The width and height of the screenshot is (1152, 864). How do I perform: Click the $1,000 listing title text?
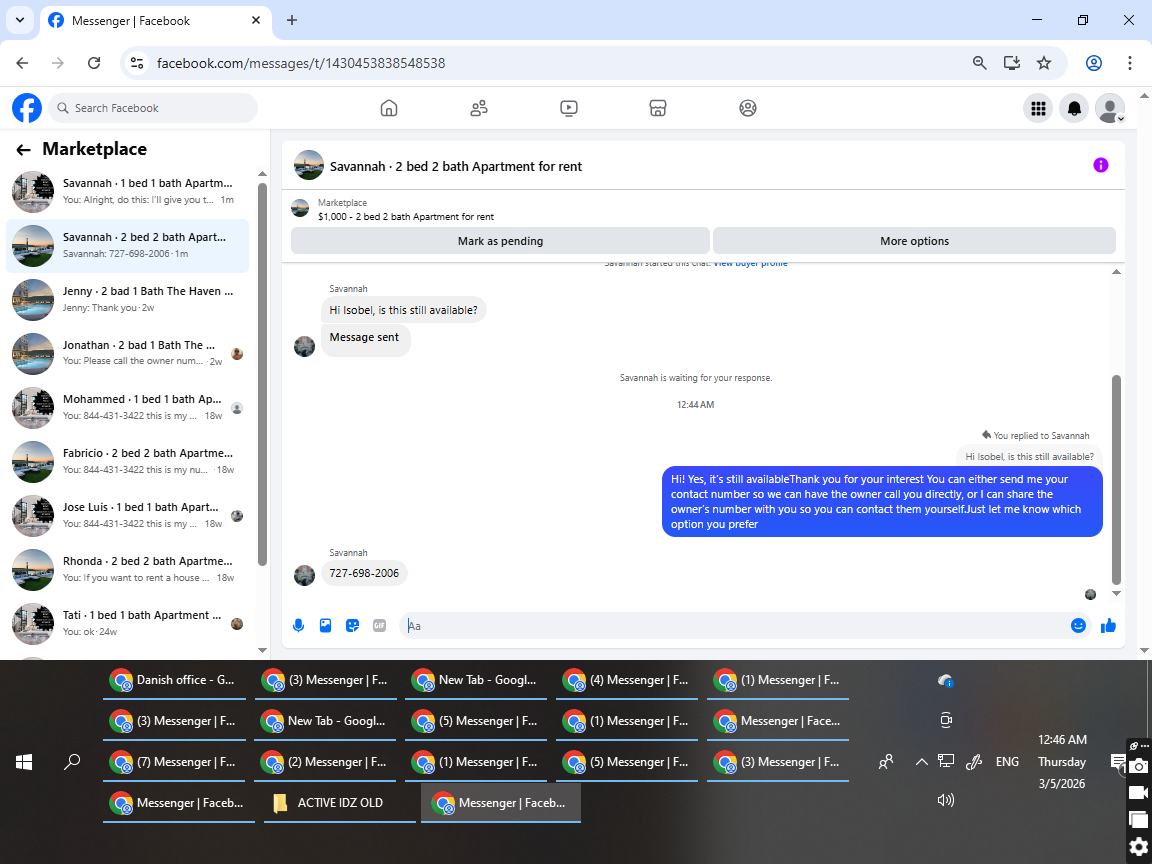(406, 217)
